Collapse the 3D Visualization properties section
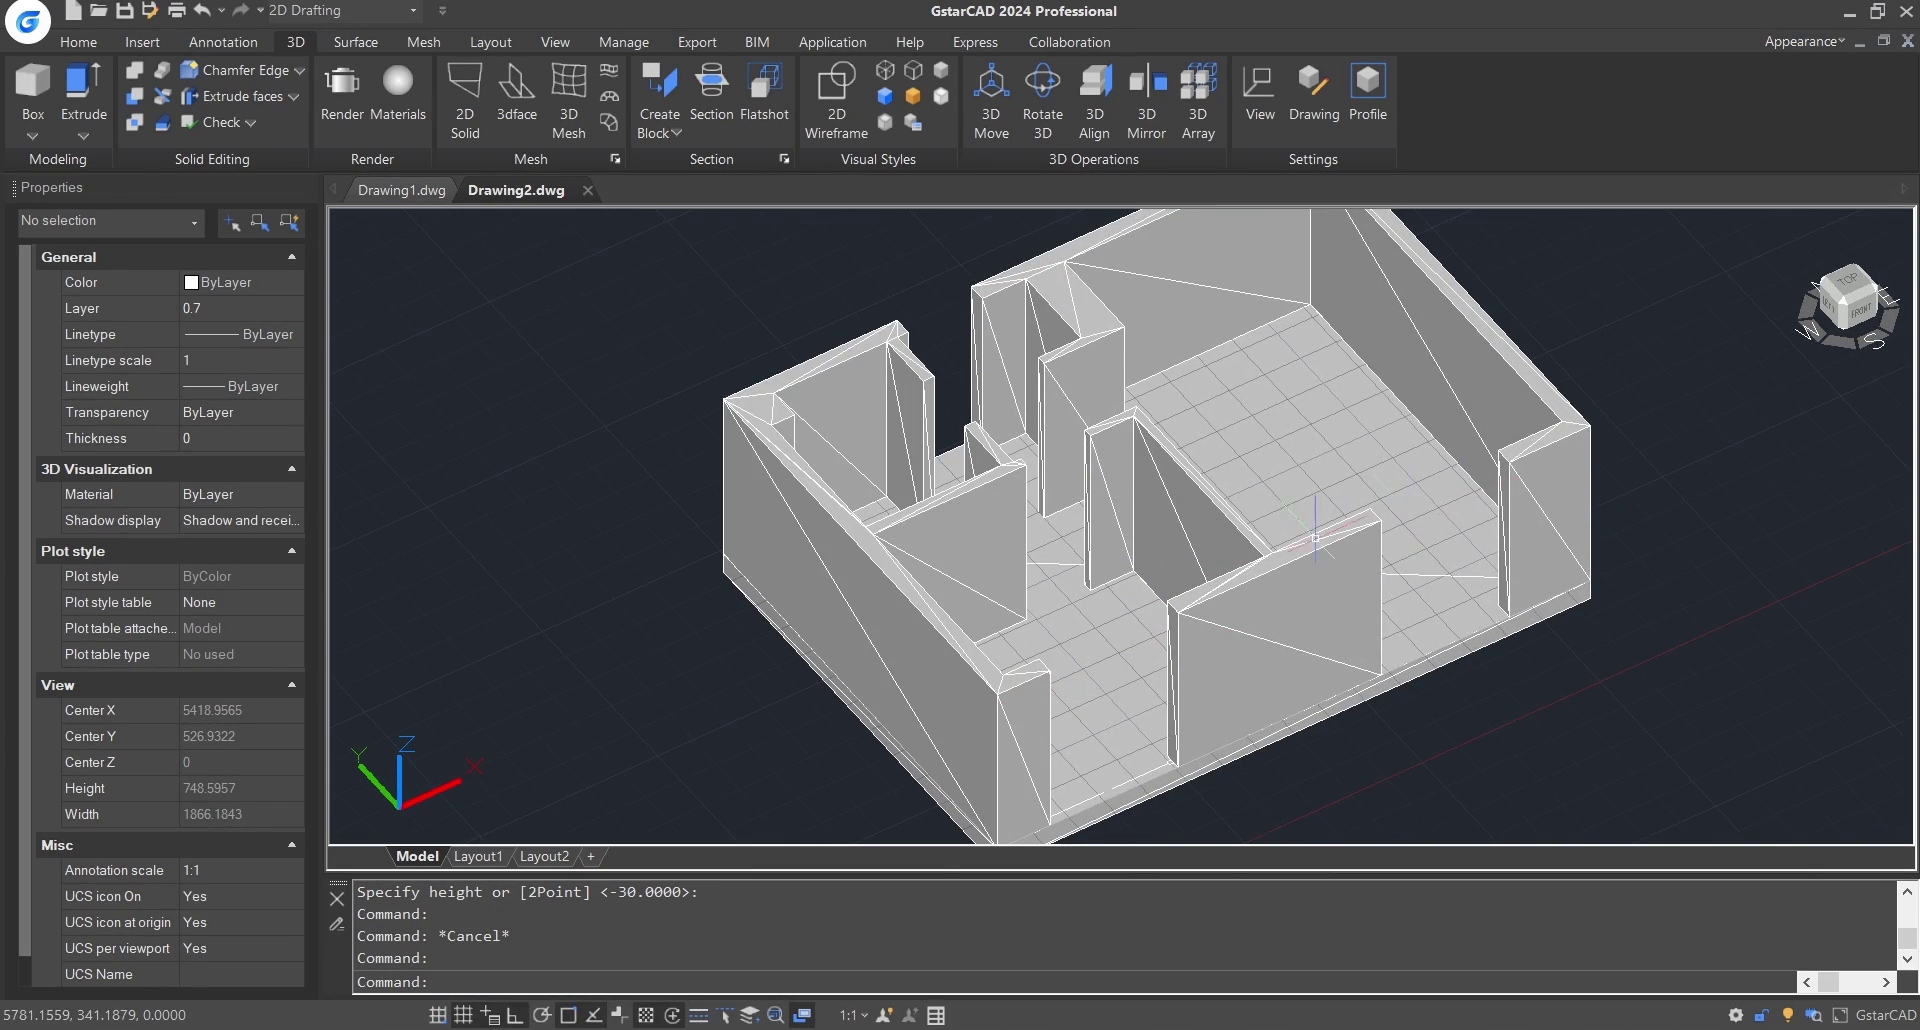1920x1030 pixels. (292, 469)
